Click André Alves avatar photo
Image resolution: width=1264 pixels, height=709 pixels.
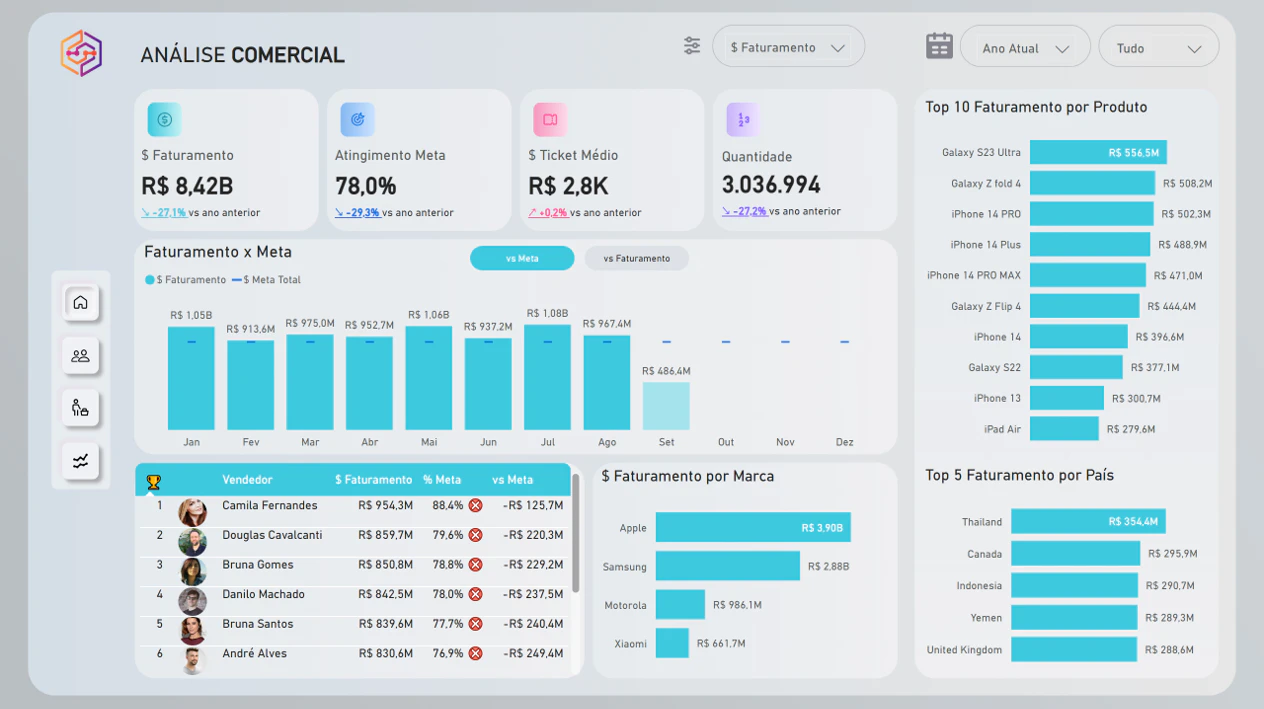pos(192,660)
